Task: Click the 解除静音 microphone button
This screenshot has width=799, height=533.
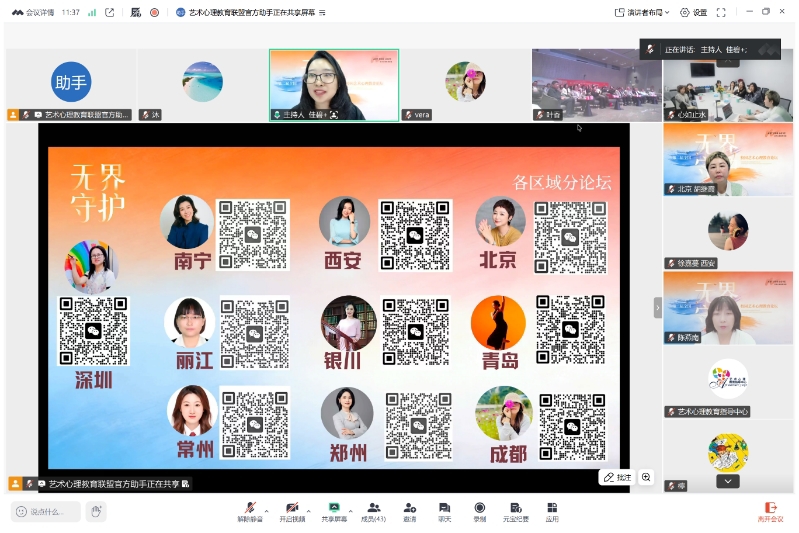Action: point(250,511)
